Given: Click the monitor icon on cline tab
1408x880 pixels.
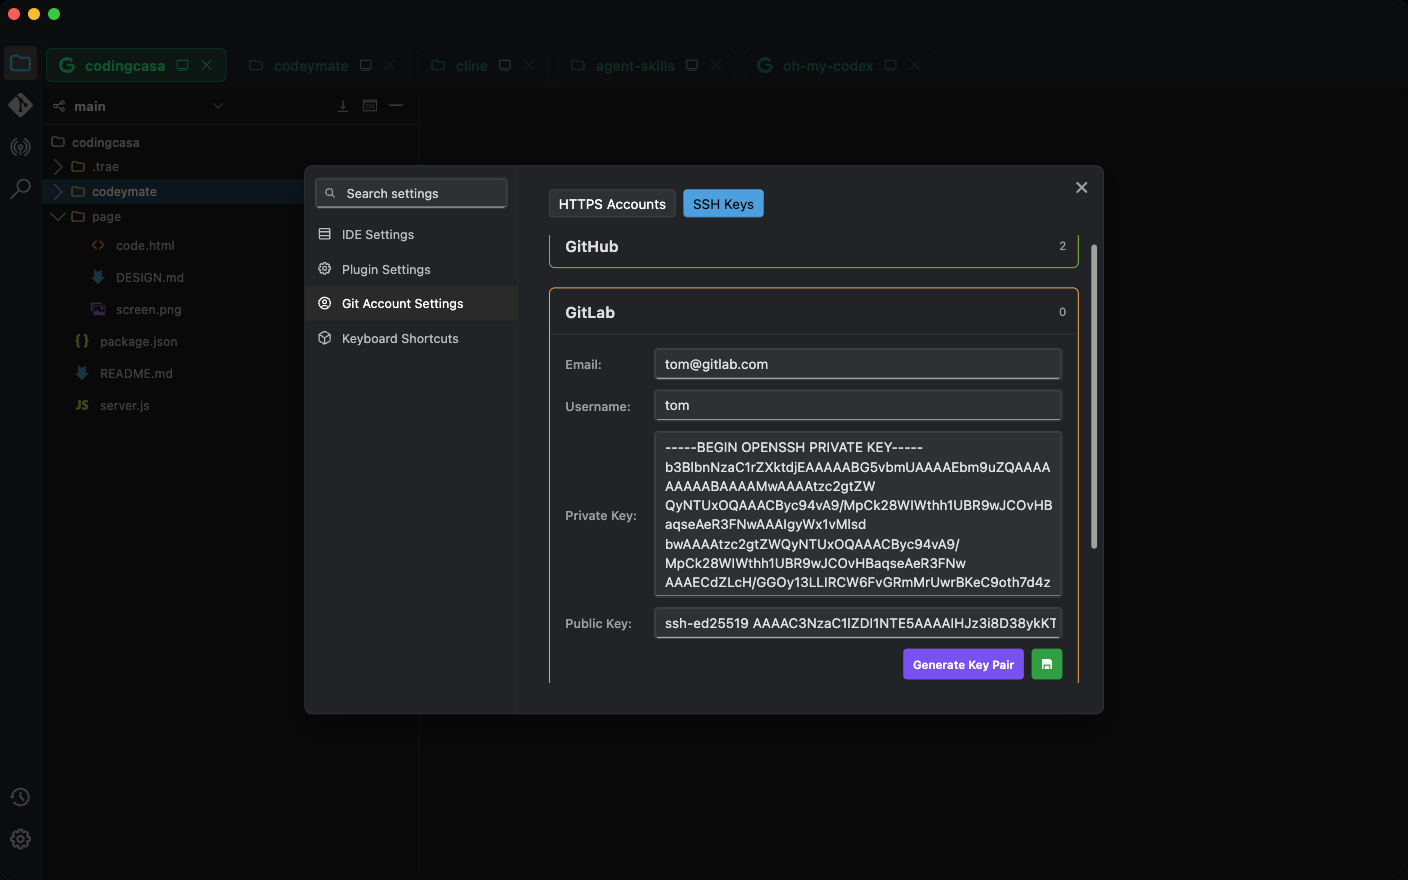Looking at the screenshot, I should point(505,65).
